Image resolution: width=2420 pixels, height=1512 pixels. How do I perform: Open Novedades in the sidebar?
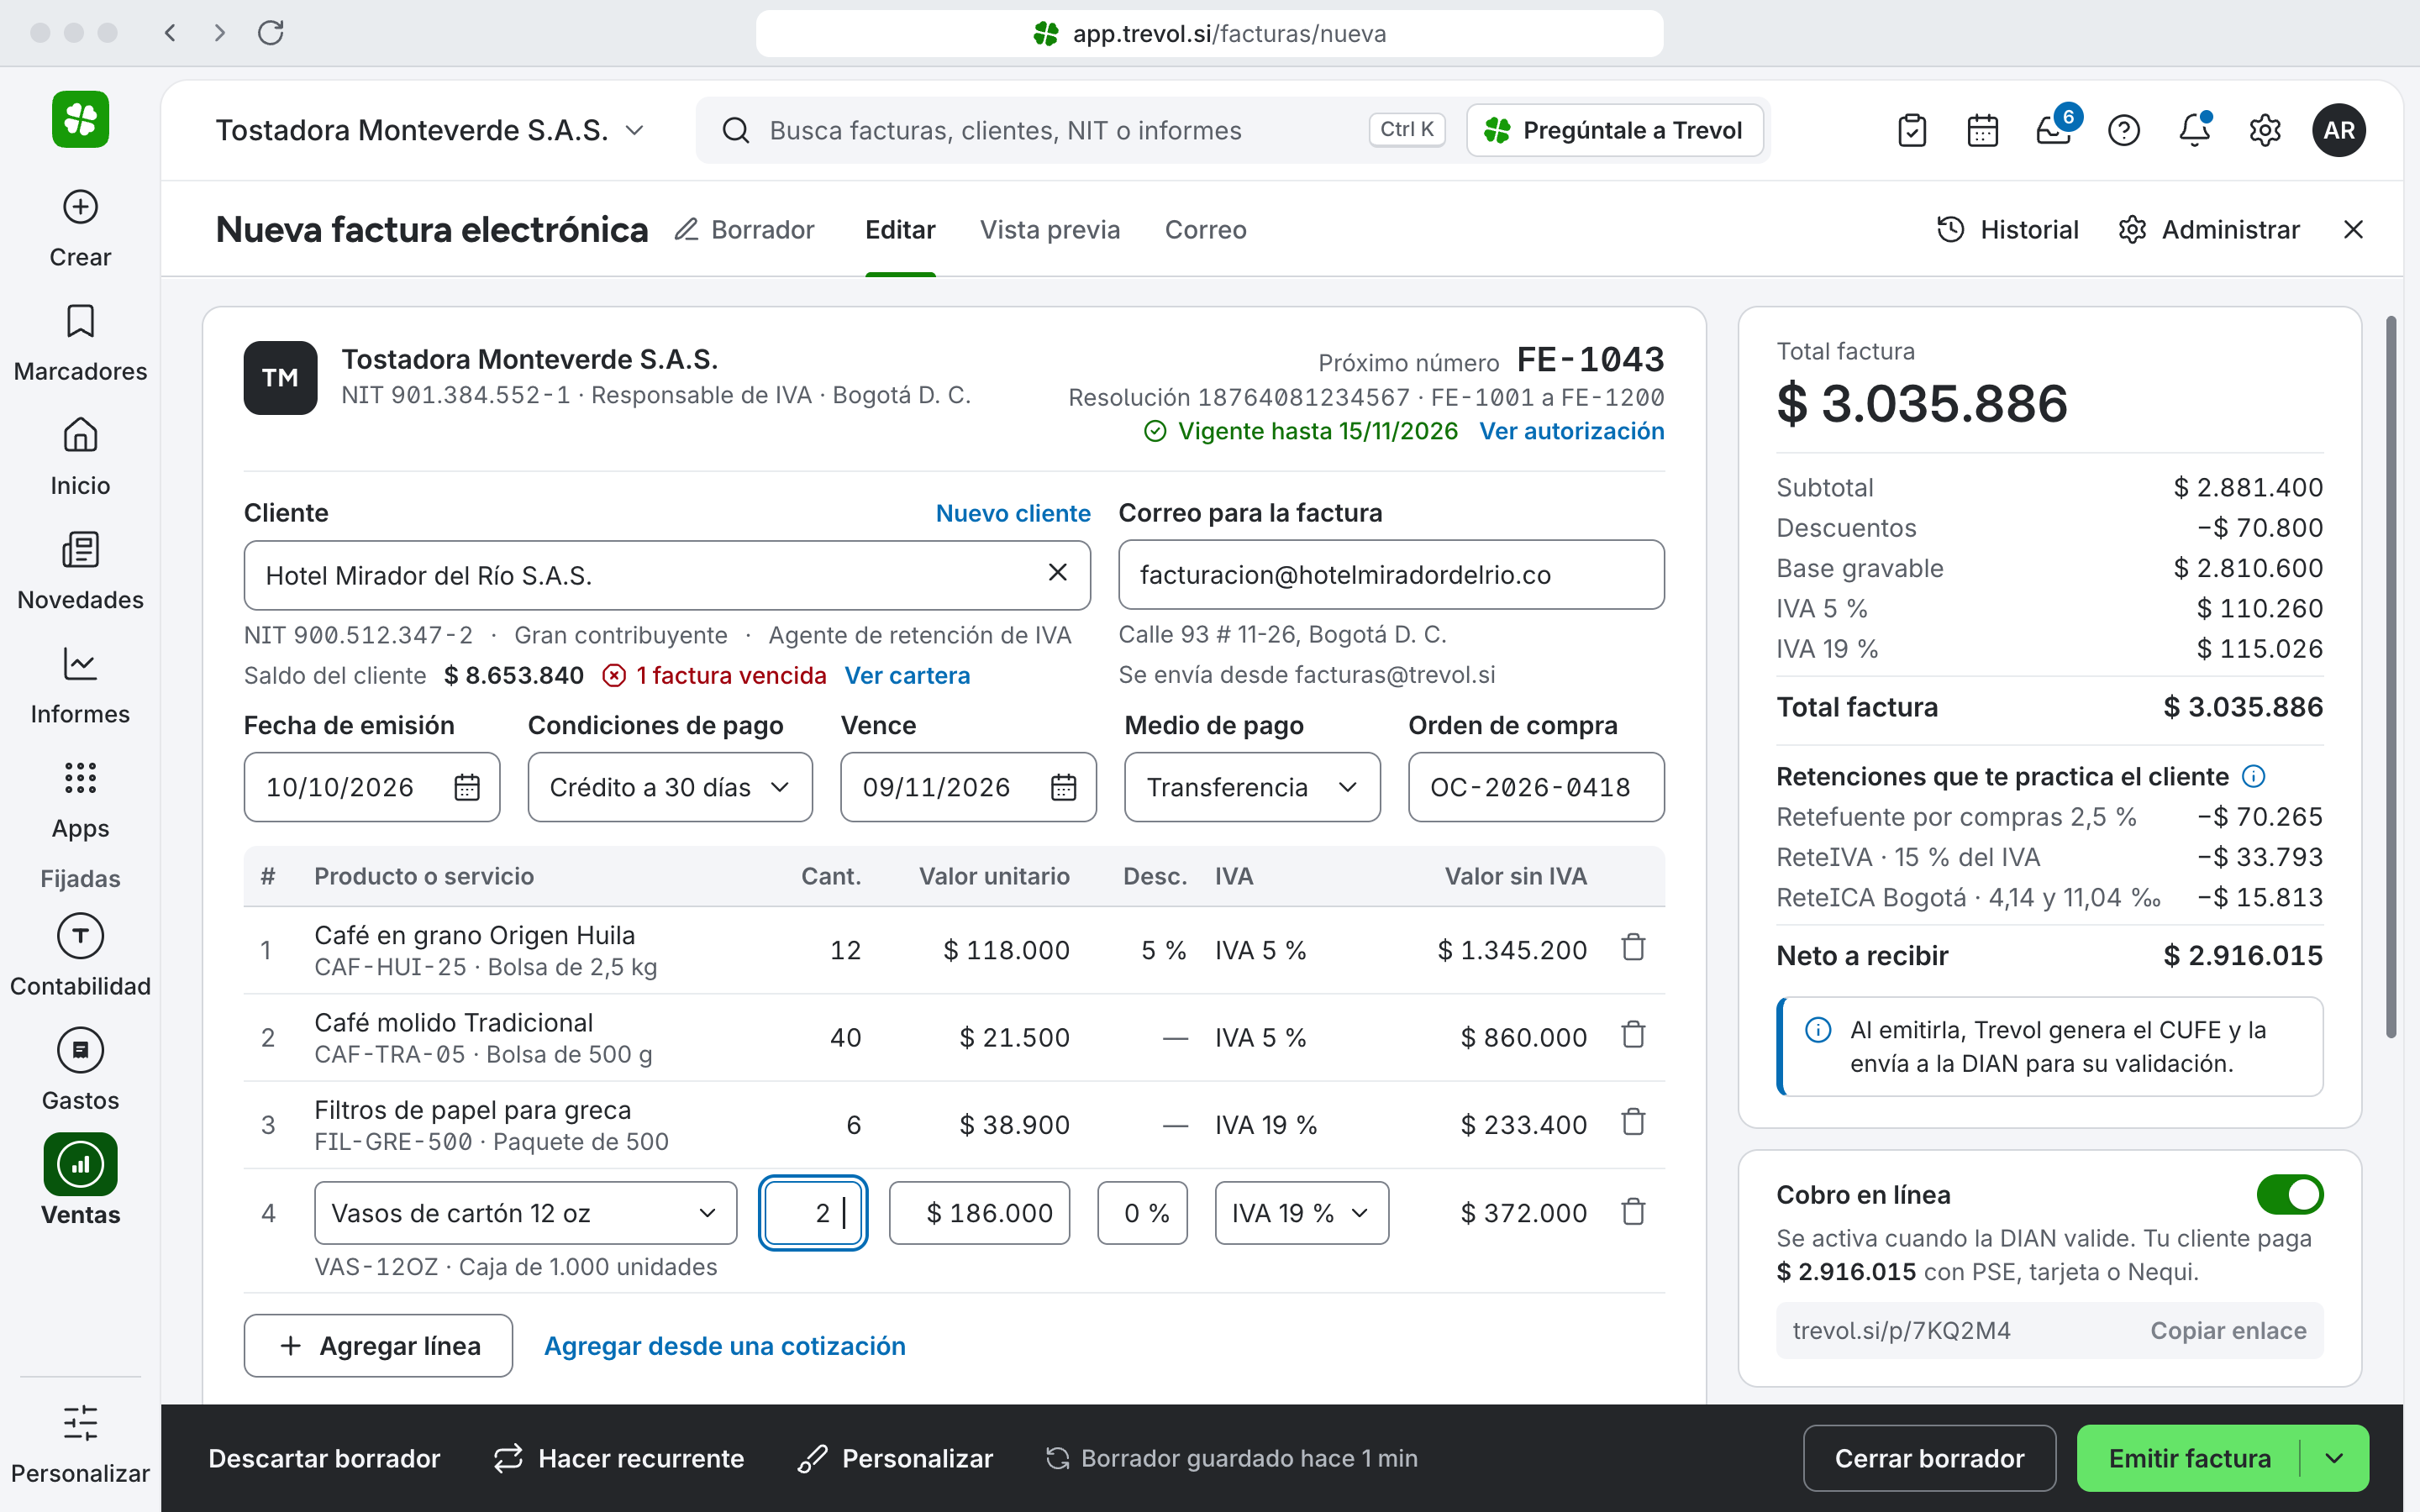[80, 571]
